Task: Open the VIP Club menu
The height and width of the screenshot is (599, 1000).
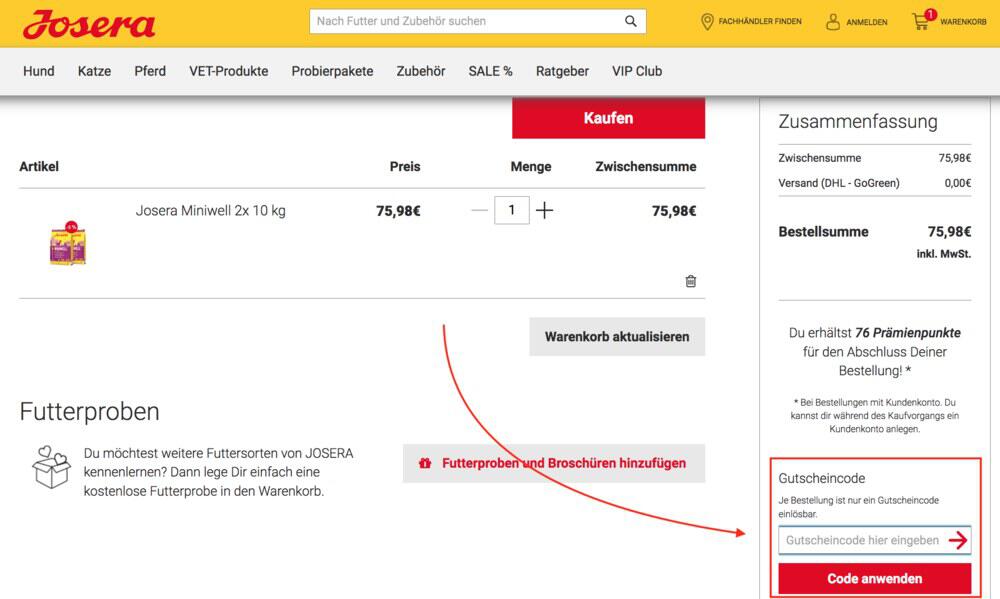Action: 637,71
